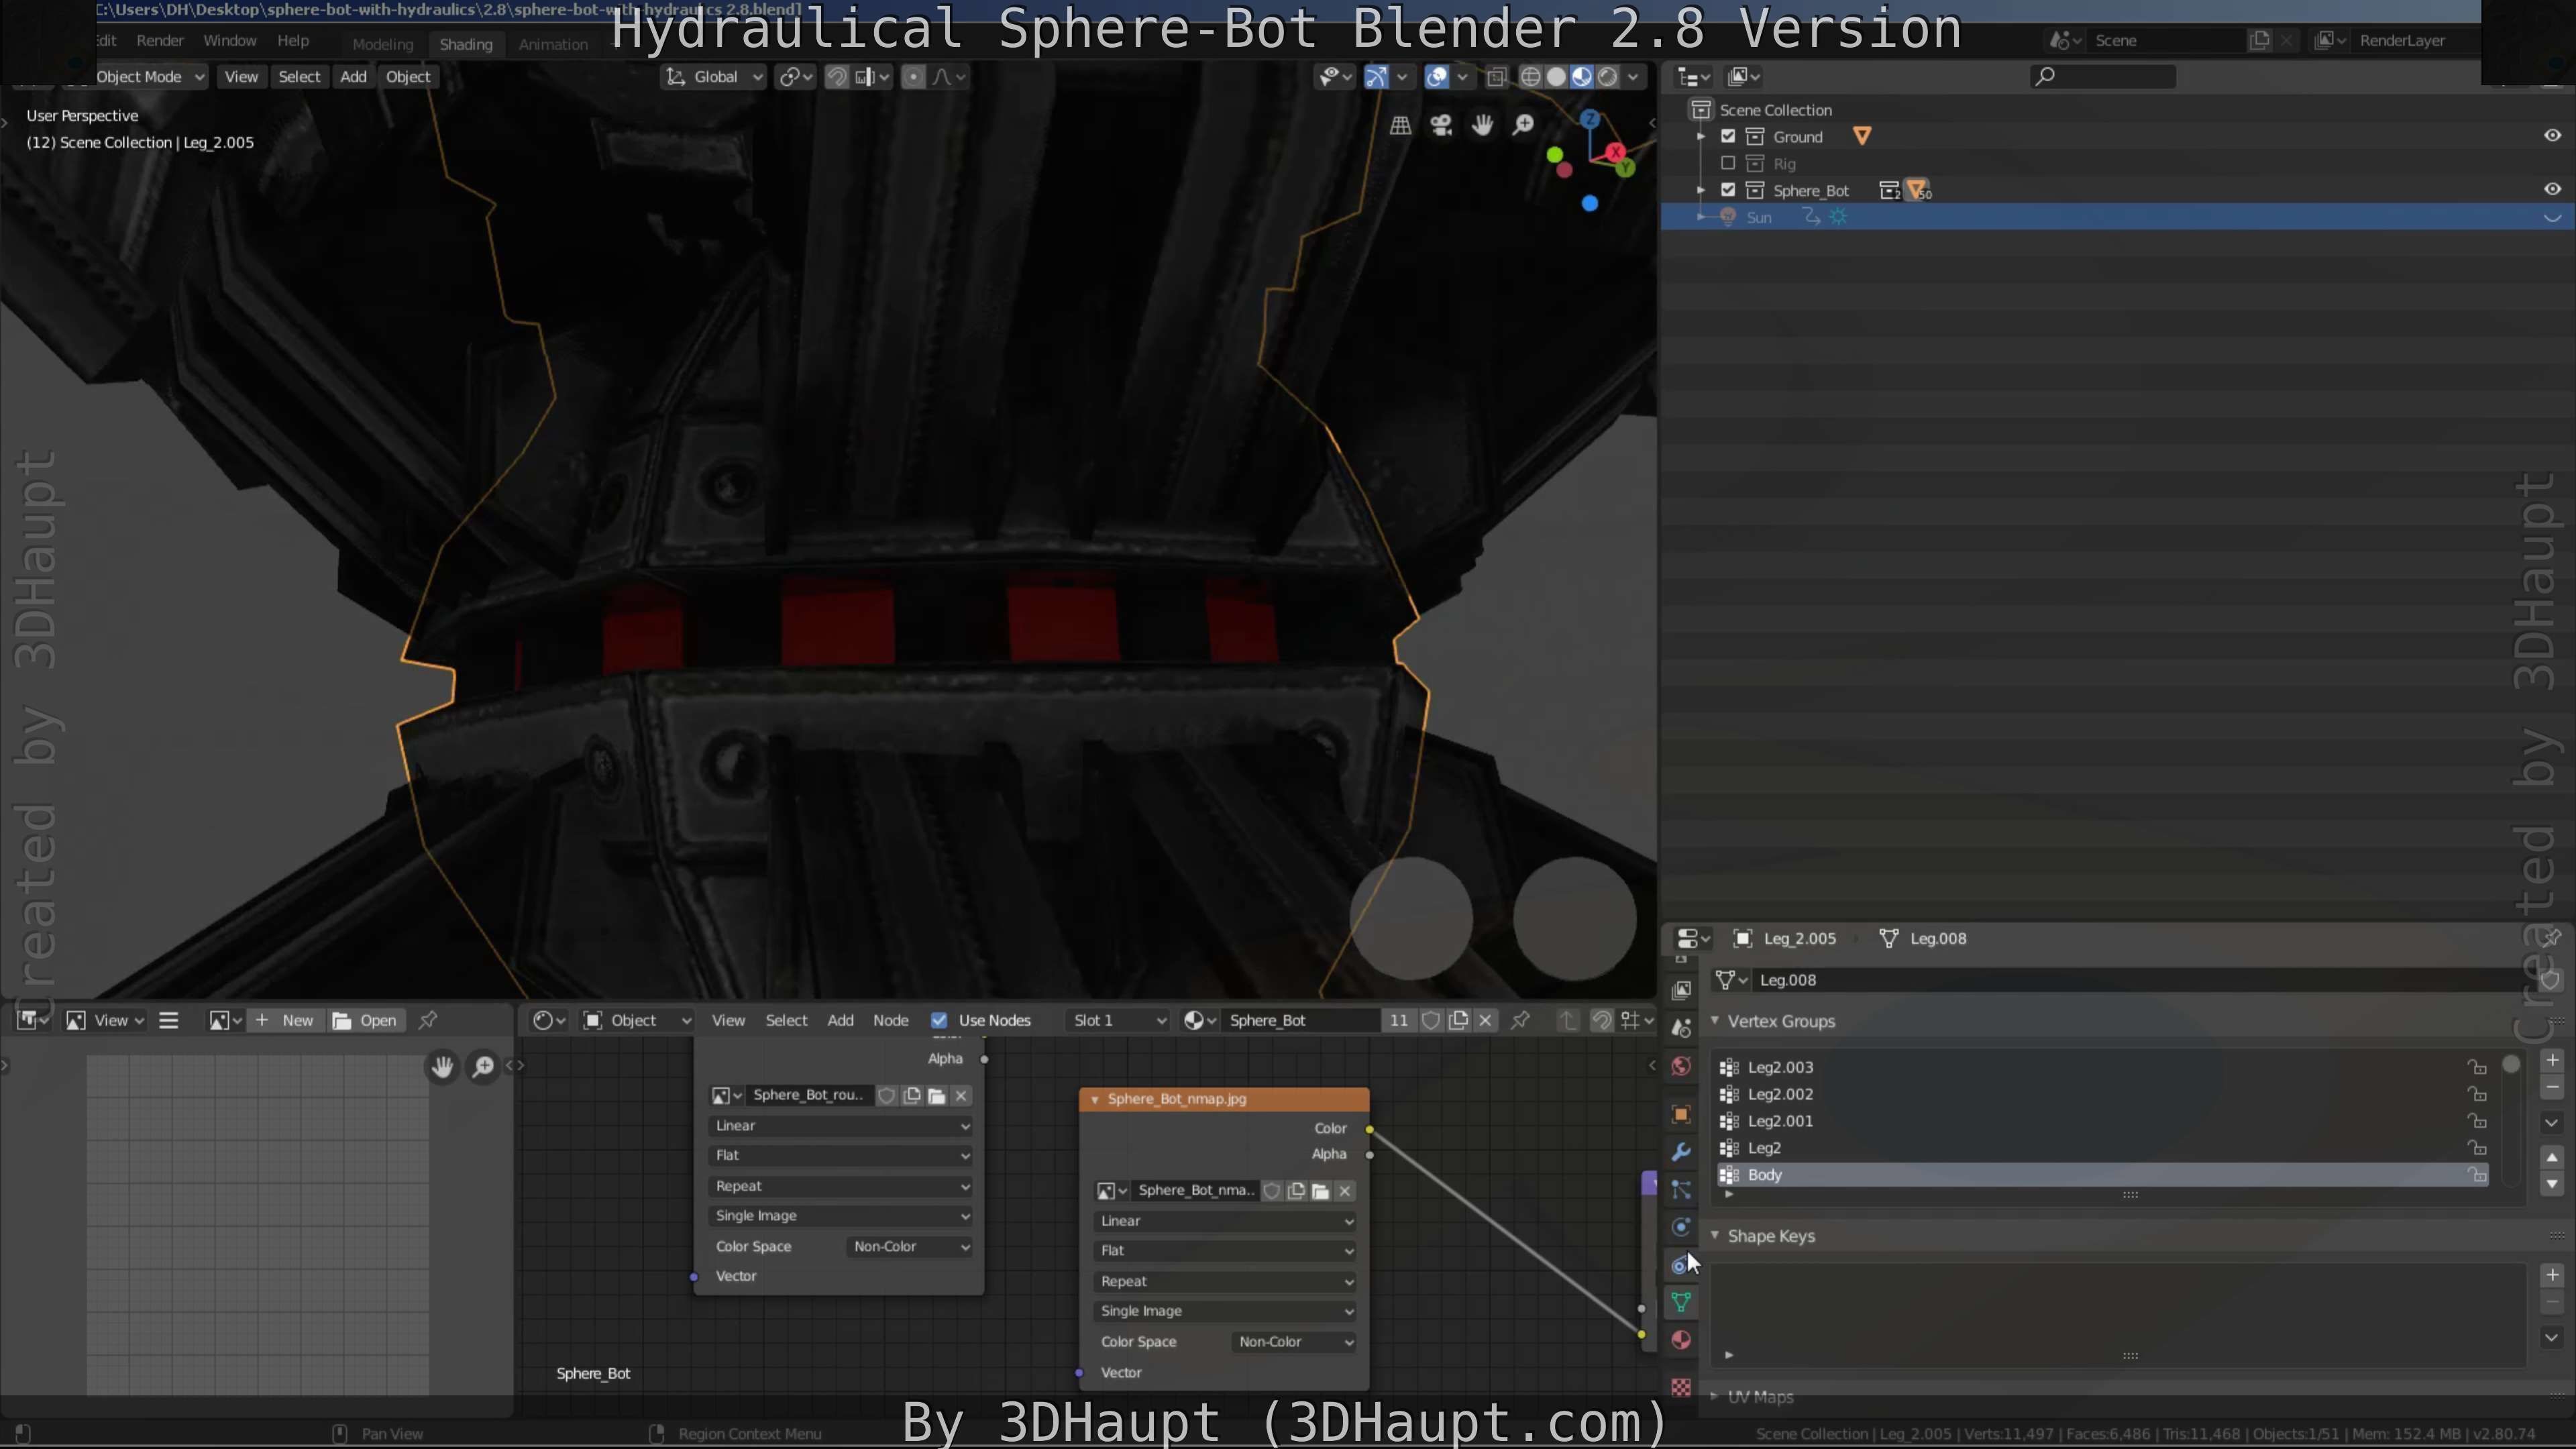Open the Object Constraints properties tab
The height and width of the screenshot is (1449, 2576).
(x=1679, y=1265)
